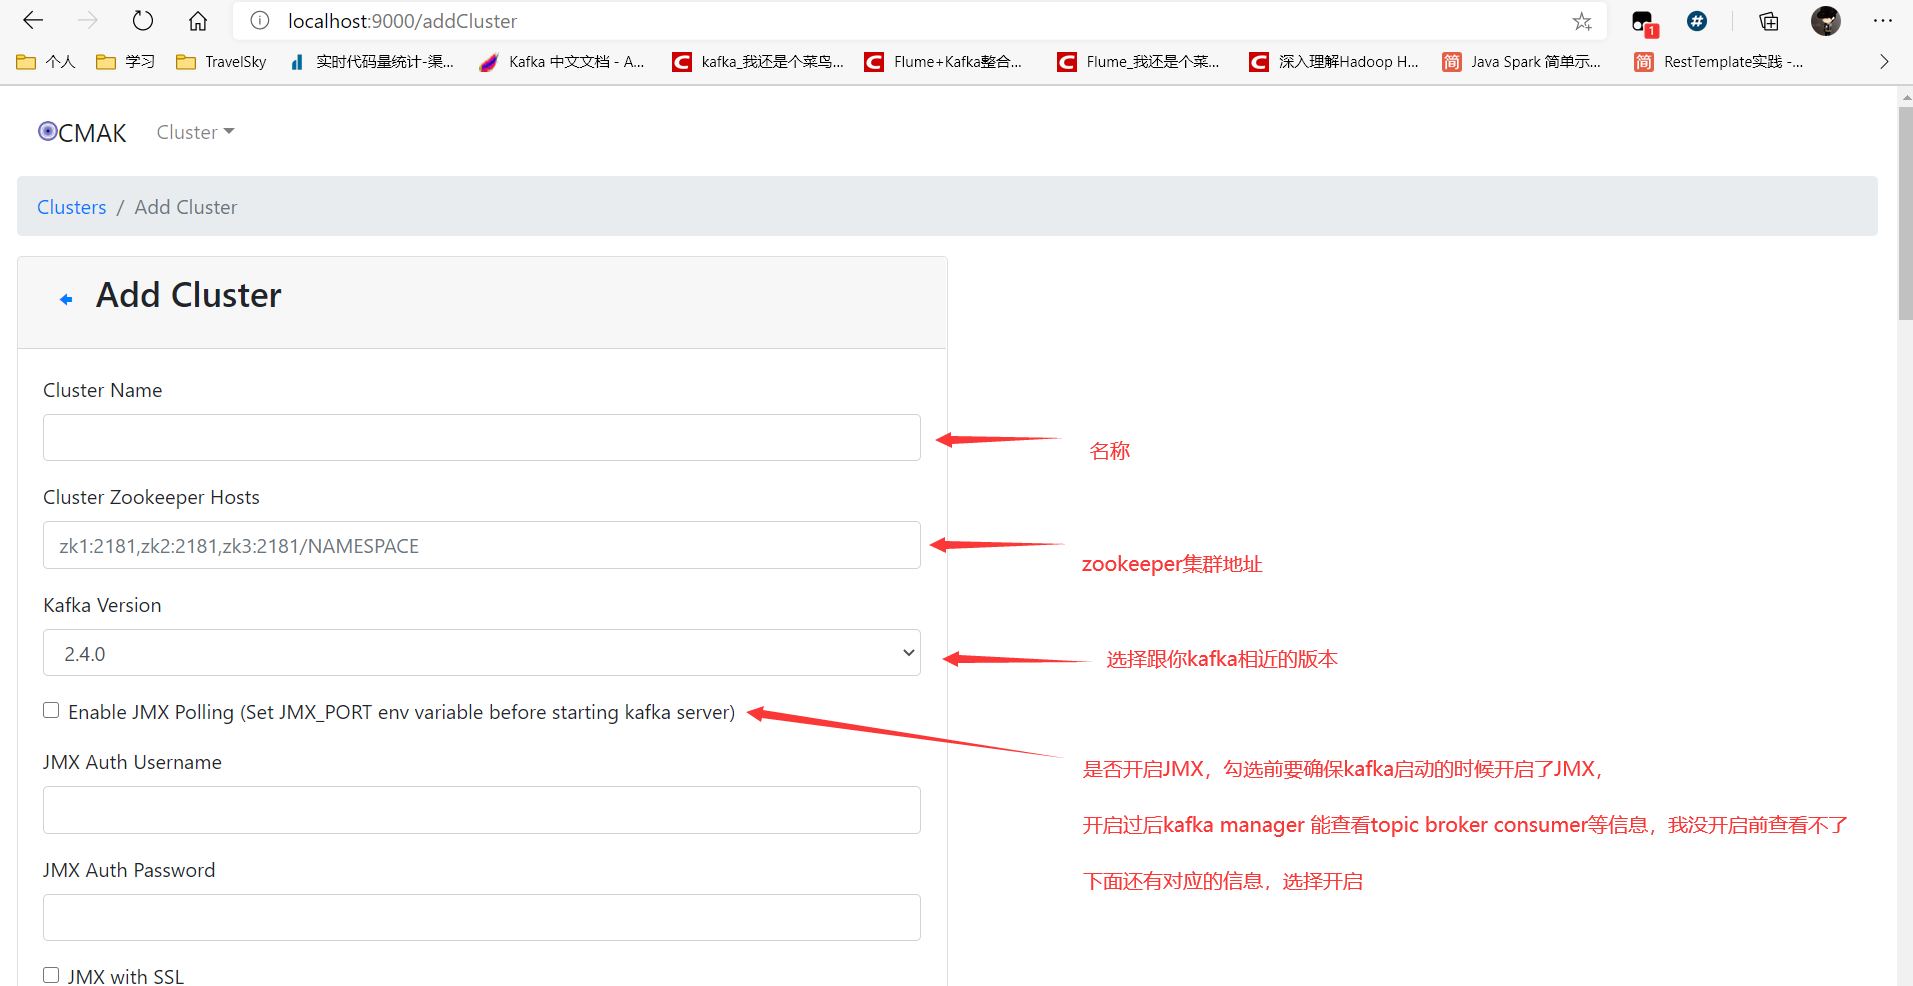1913x986 pixels.
Task: Show more bookmarks with chevron
Action: coord(1884,62)
